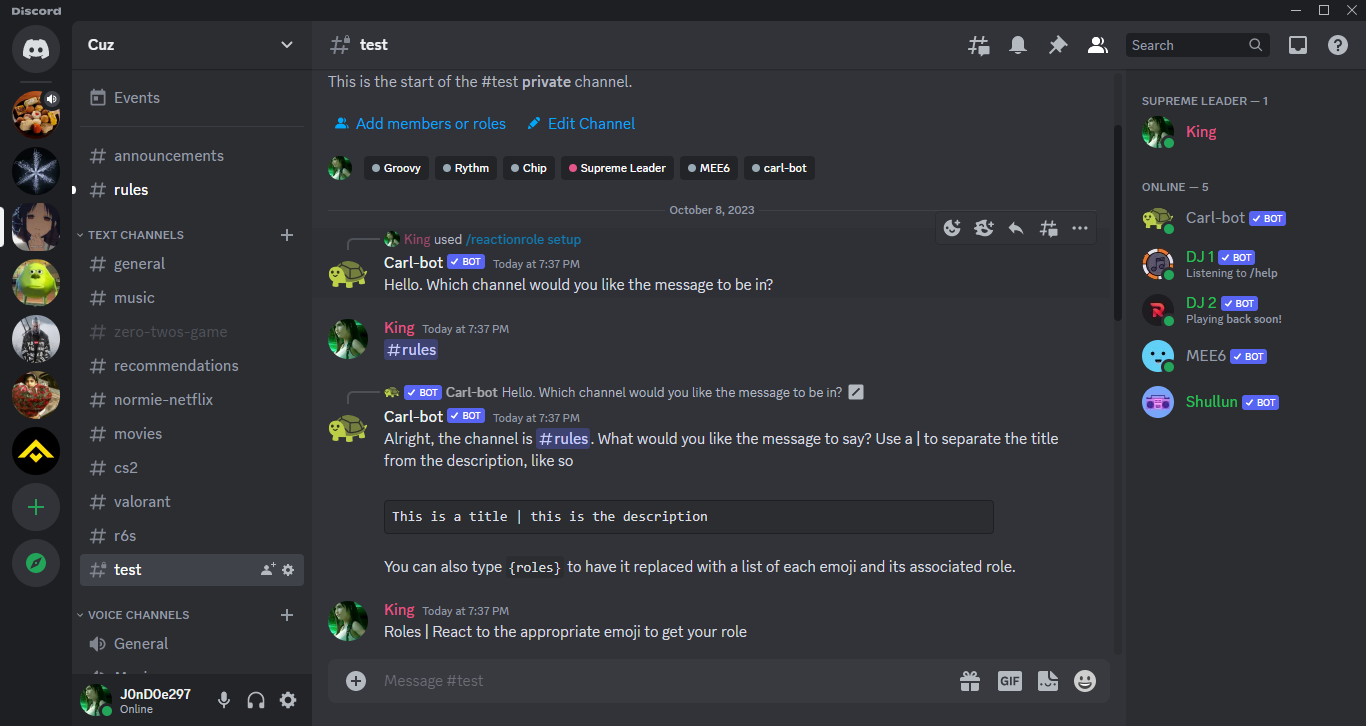Viewport: 1366px width, 726px height.
Task: Open the Threads icon in header
Action: tap(979, 45)
